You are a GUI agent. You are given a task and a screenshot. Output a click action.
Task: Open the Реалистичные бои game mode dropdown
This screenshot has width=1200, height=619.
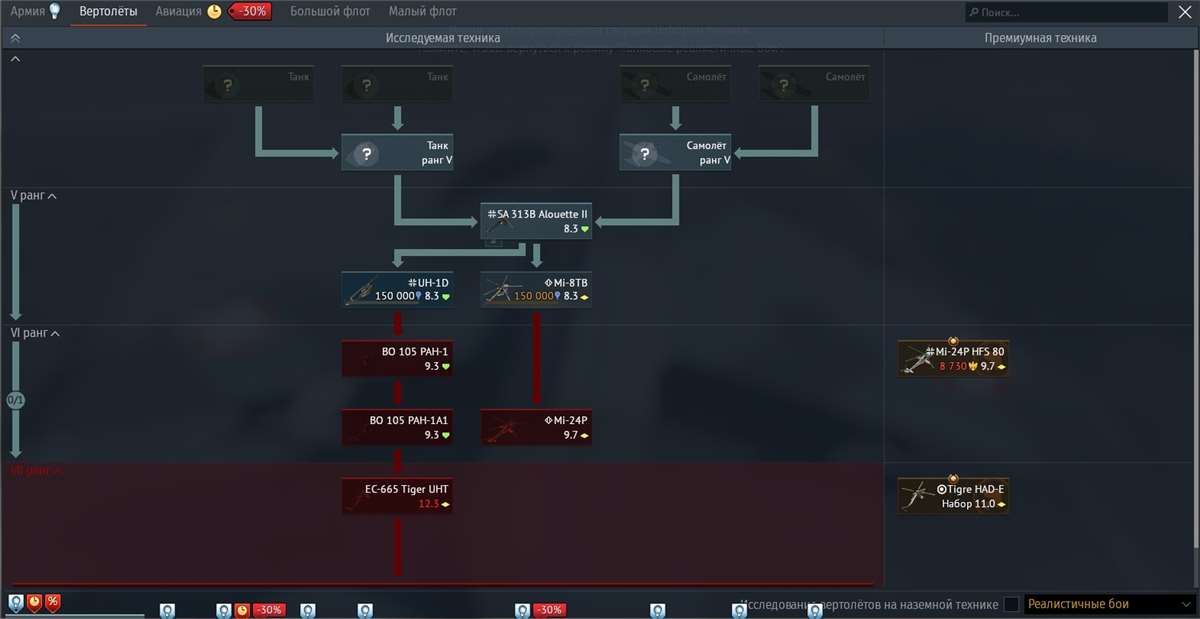1108,604
